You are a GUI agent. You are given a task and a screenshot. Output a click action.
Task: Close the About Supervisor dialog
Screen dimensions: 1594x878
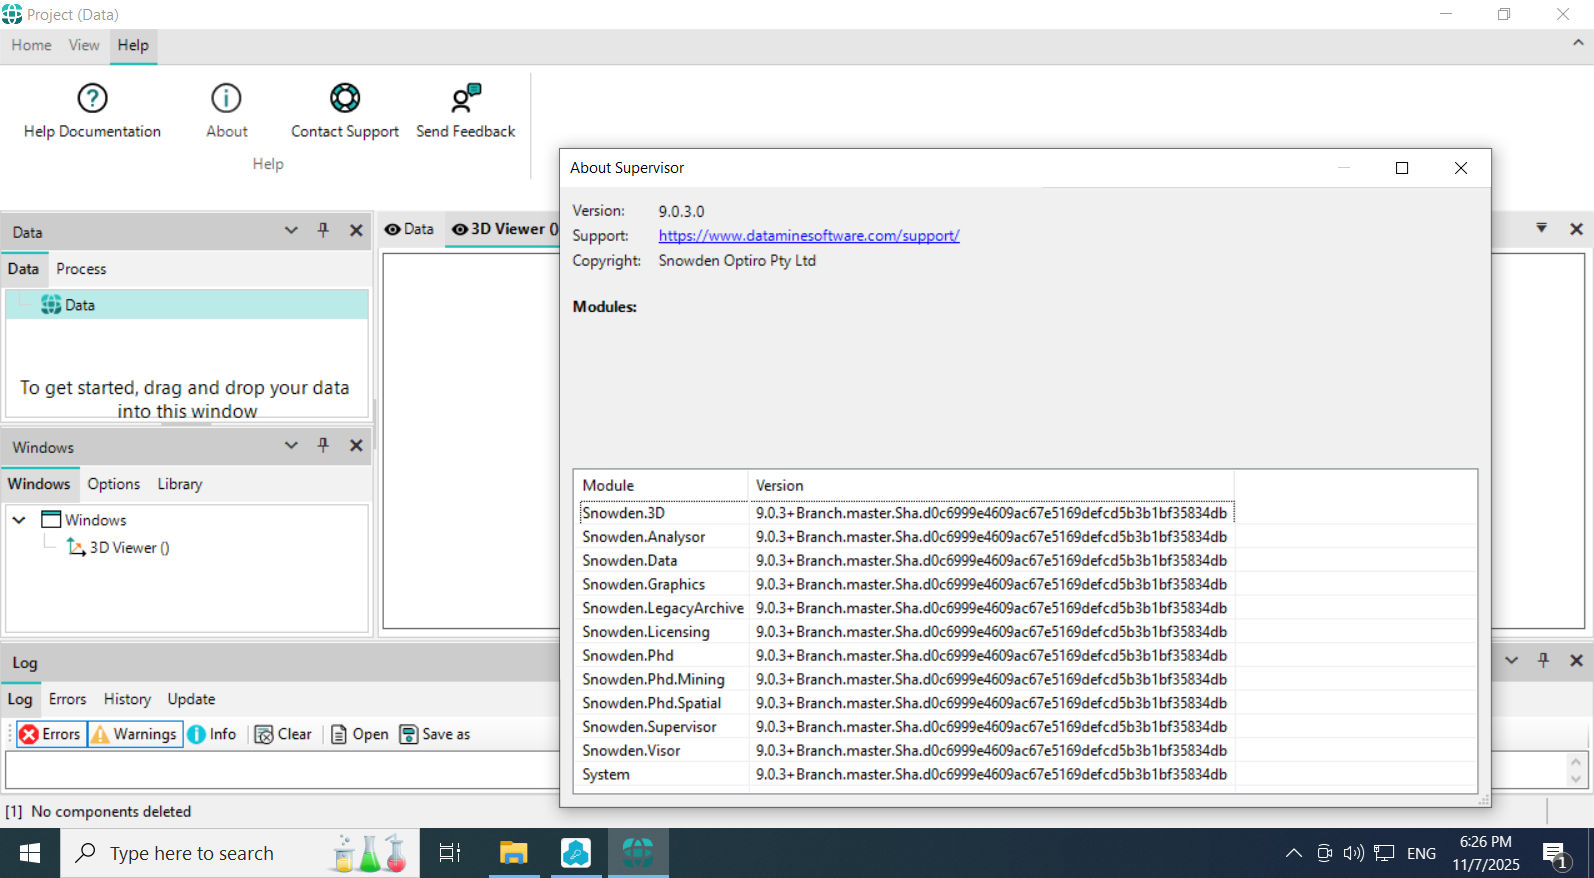tap(1461, 168)
